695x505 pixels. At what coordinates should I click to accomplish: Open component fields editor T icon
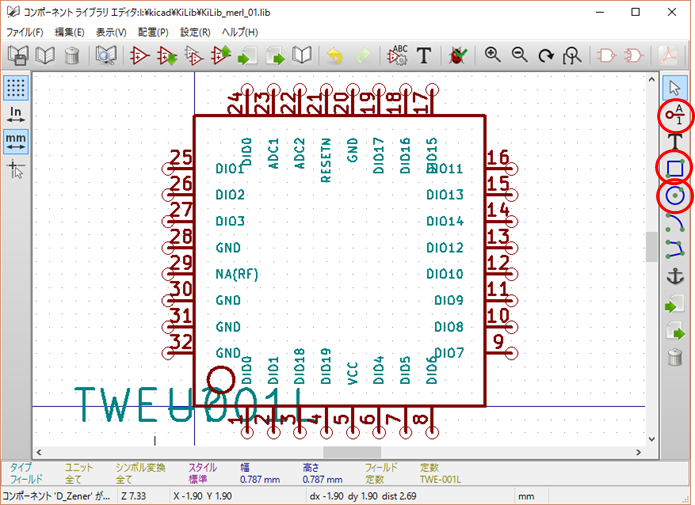pos(424,56)
